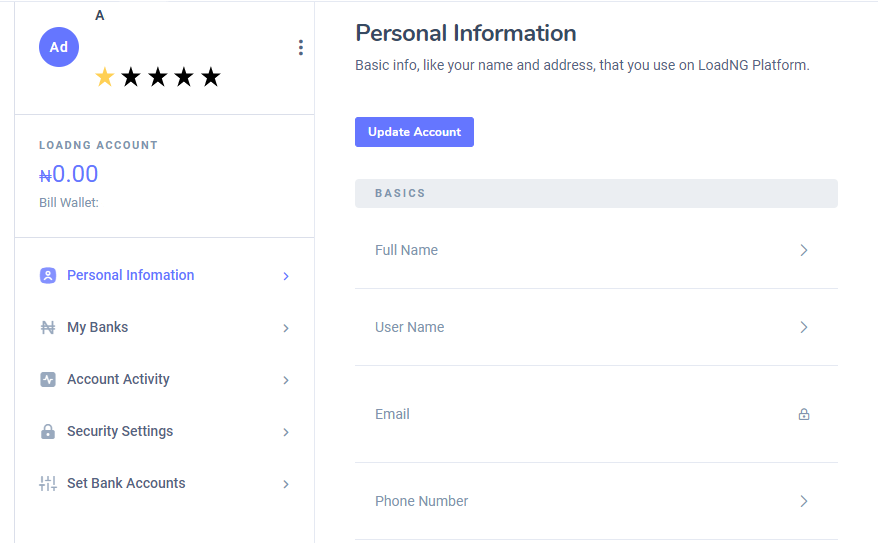This screenshot has height=543, width=878.
Task: Click the sliders icon for Set Bank Accounts
Action: [48, 483]
